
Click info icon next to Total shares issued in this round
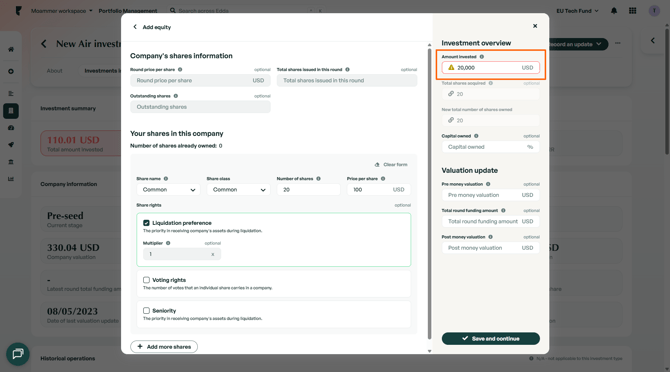coord(347,70)
